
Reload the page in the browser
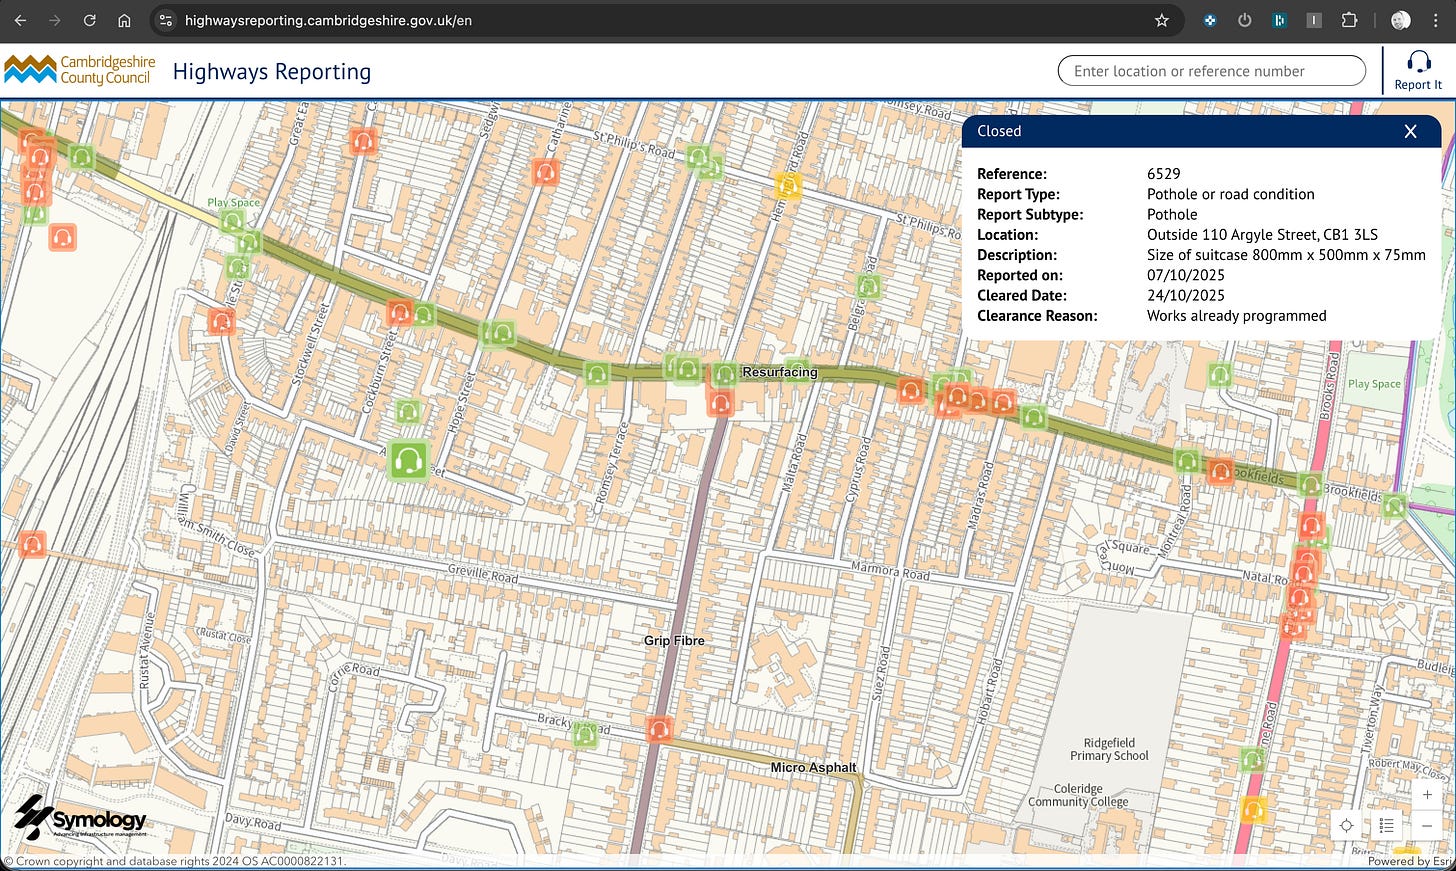[89, 20]
